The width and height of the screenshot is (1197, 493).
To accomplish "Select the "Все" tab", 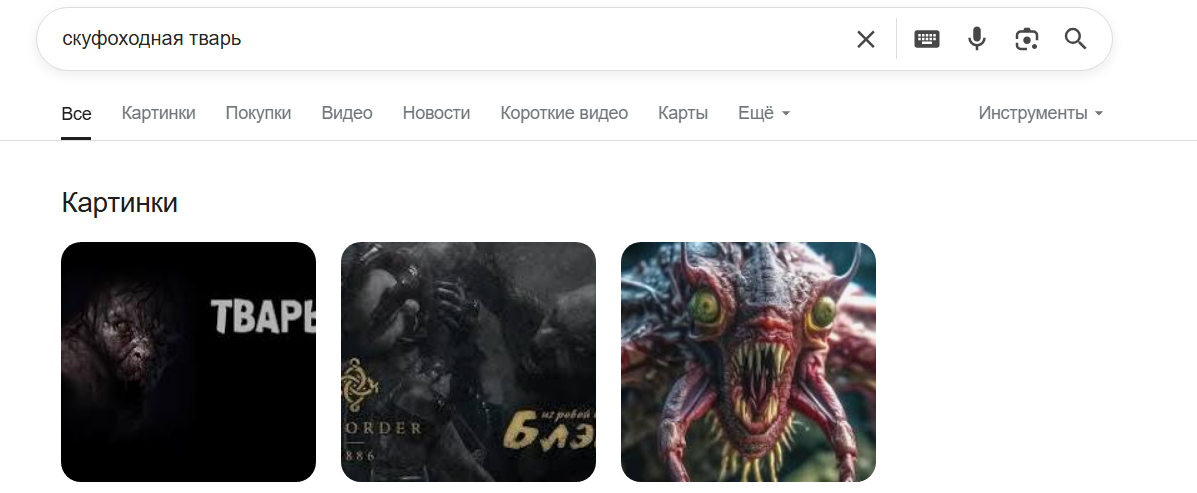I will 76,114.
